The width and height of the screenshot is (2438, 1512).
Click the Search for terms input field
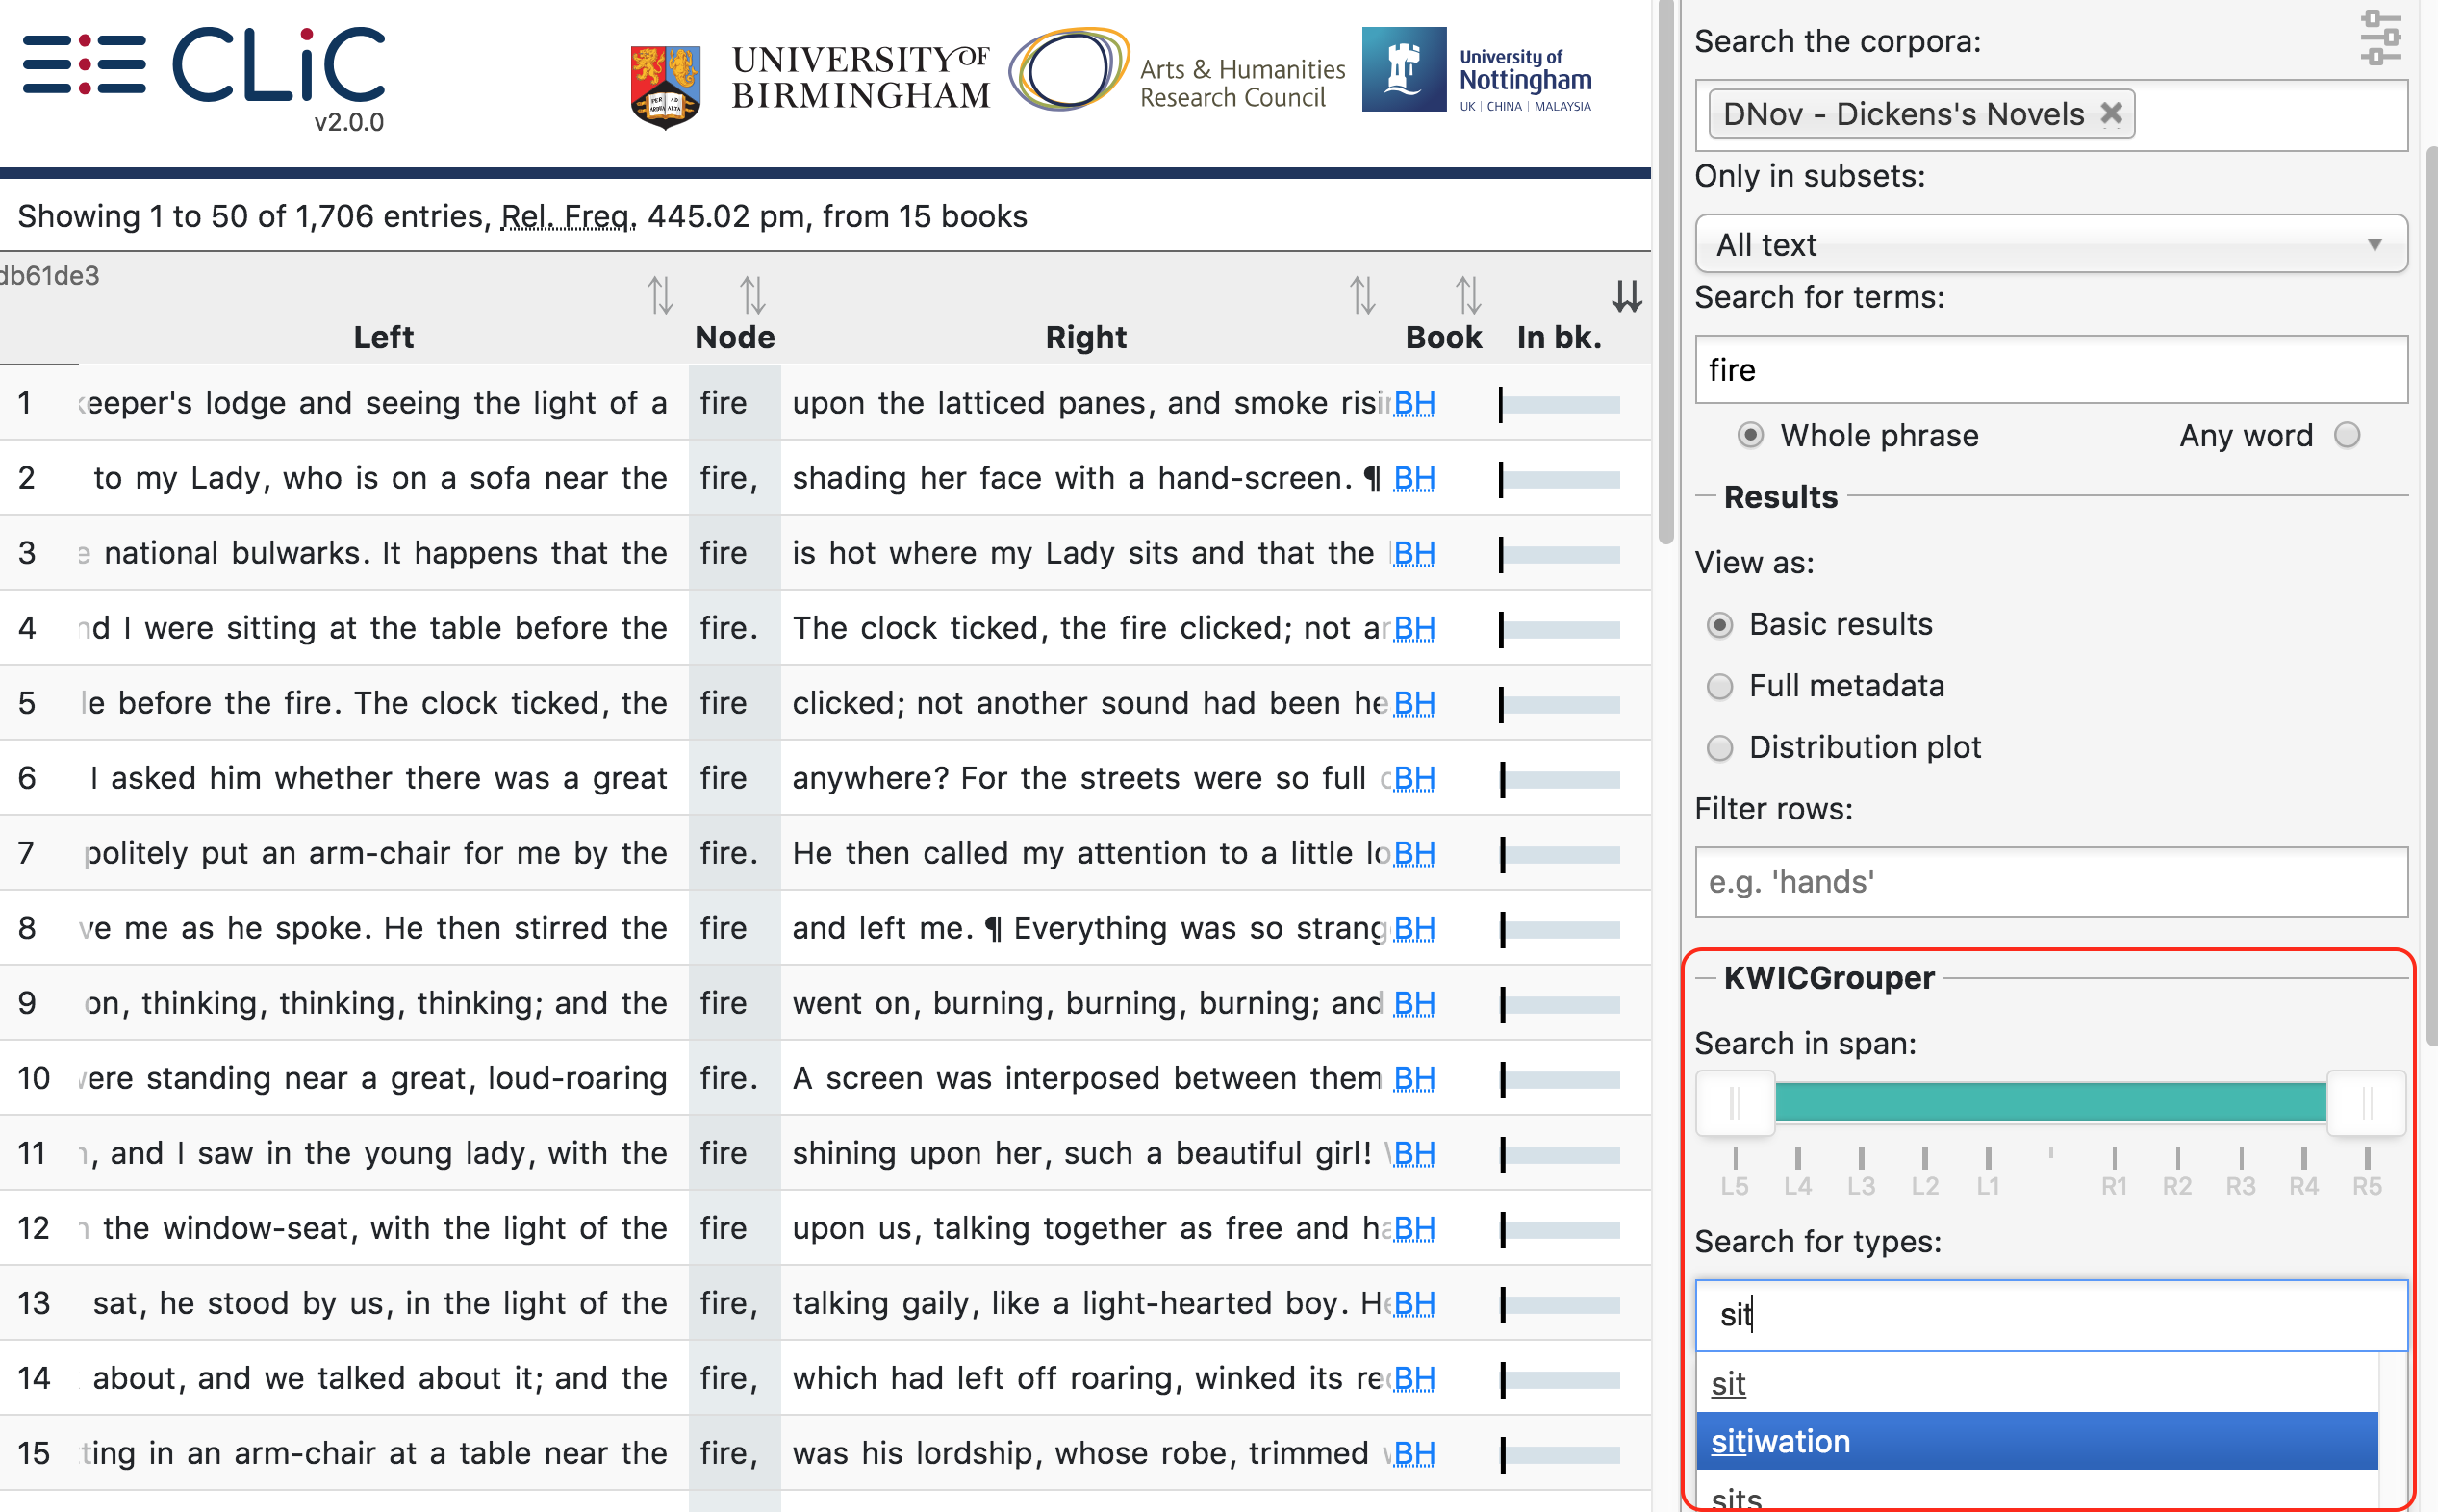click(2051, 370)
